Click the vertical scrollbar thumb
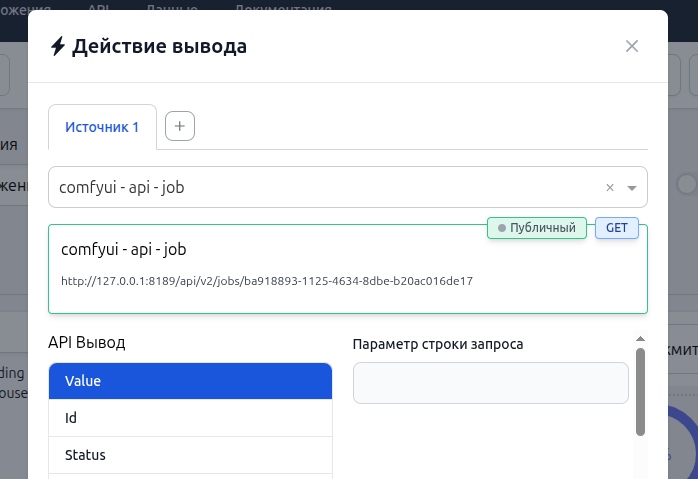The height and width of the screenshot is (479, 698). tap(641, 392)
